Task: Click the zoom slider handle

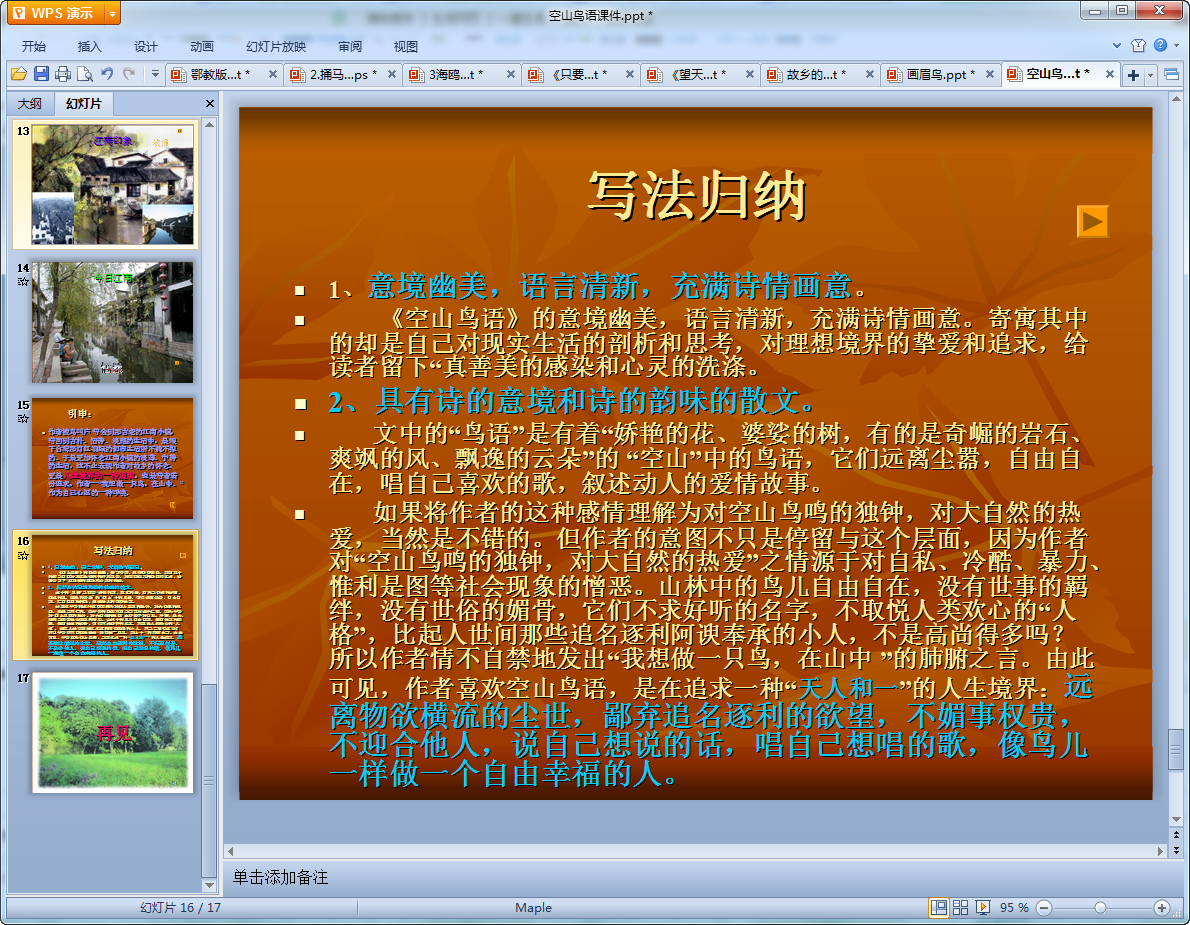Action: pos(1100,908)
